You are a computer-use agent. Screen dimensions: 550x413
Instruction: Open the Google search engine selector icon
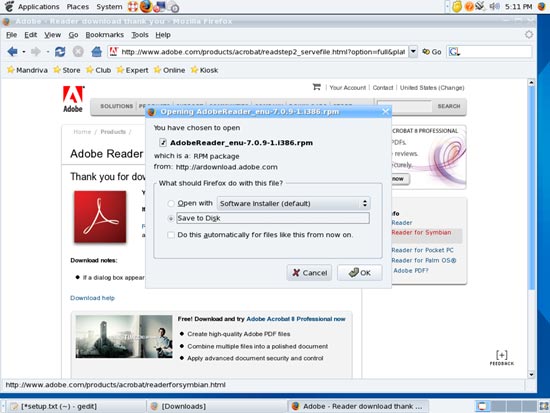(454, 52)
